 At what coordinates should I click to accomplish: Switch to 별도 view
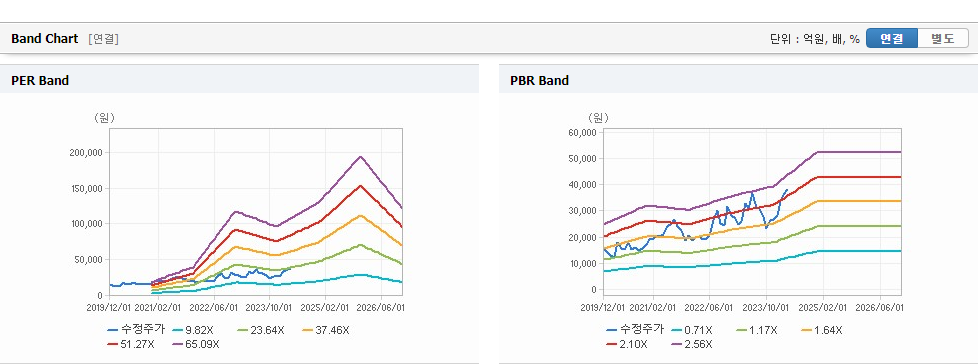[942, 39]
